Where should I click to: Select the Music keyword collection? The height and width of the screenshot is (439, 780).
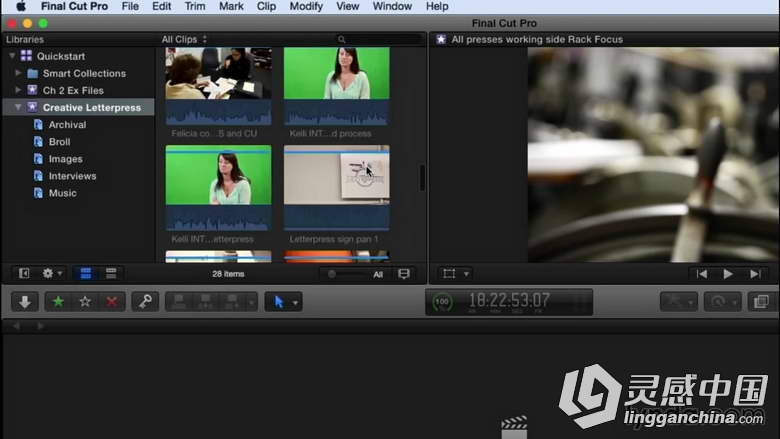pos(63,193)
